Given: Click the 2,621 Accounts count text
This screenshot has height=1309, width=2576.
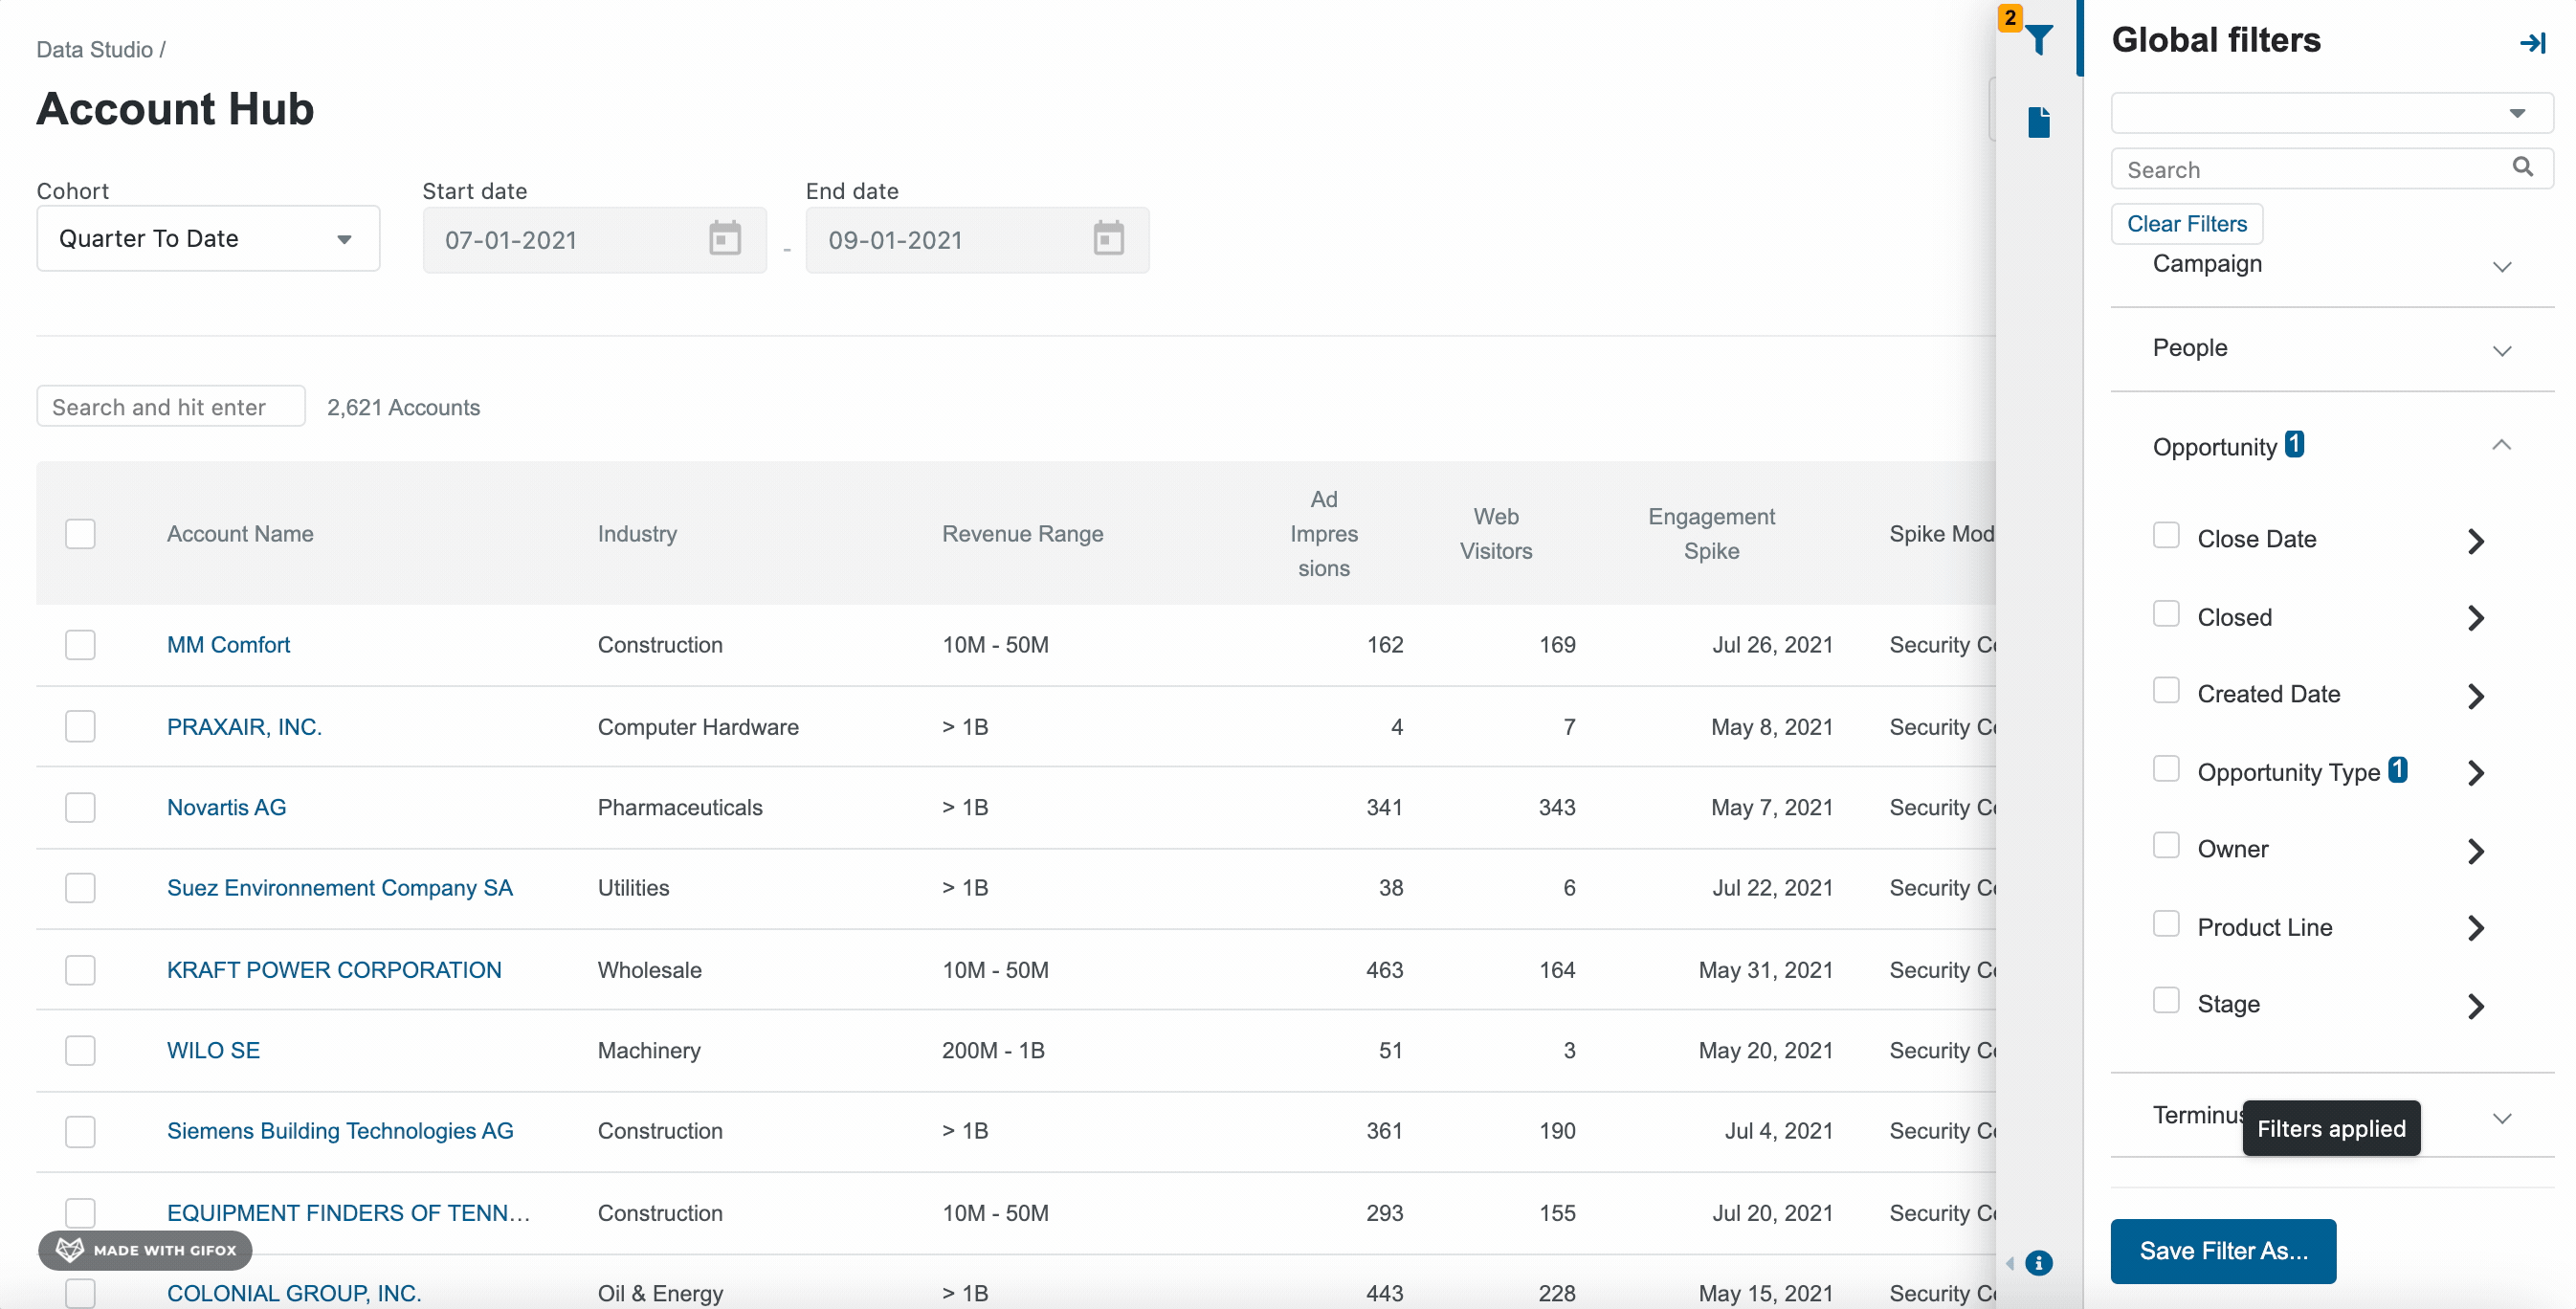Looking at the screenshot, I should coord(403,407).
